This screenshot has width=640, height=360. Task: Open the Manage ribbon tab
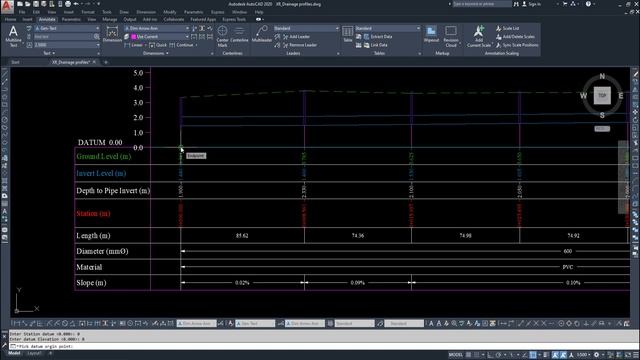(x=109, y=19)
